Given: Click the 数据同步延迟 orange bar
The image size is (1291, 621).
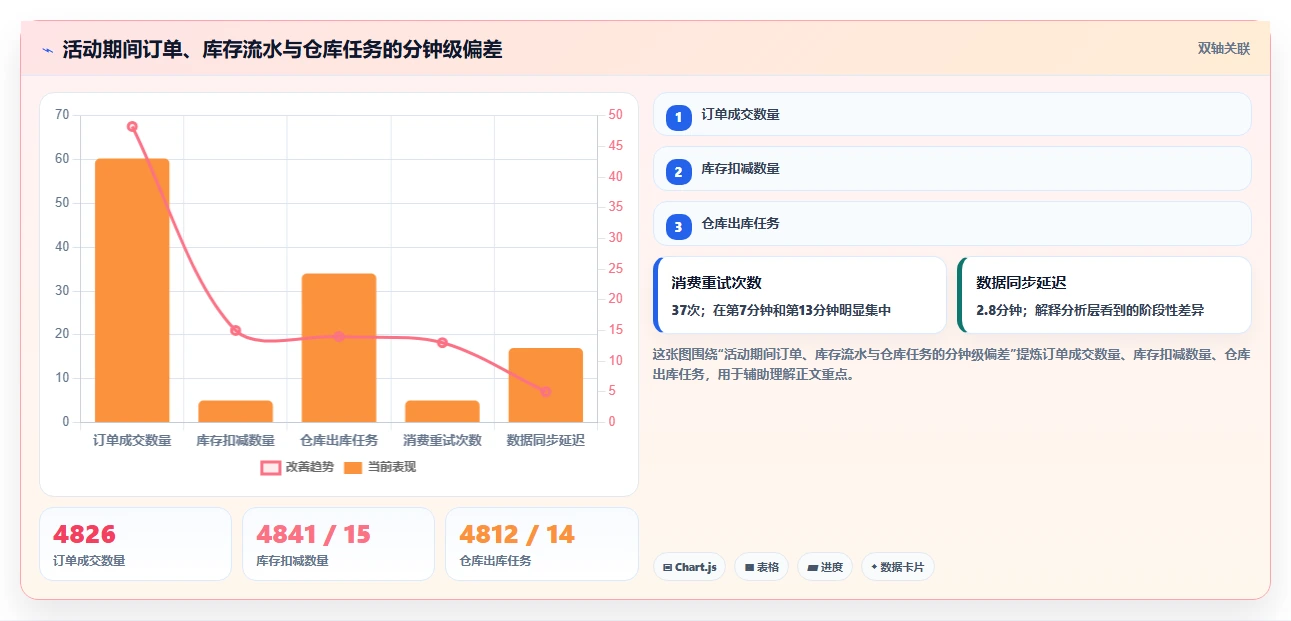Looking at the screenshot, I should click(x=546, y=385).
